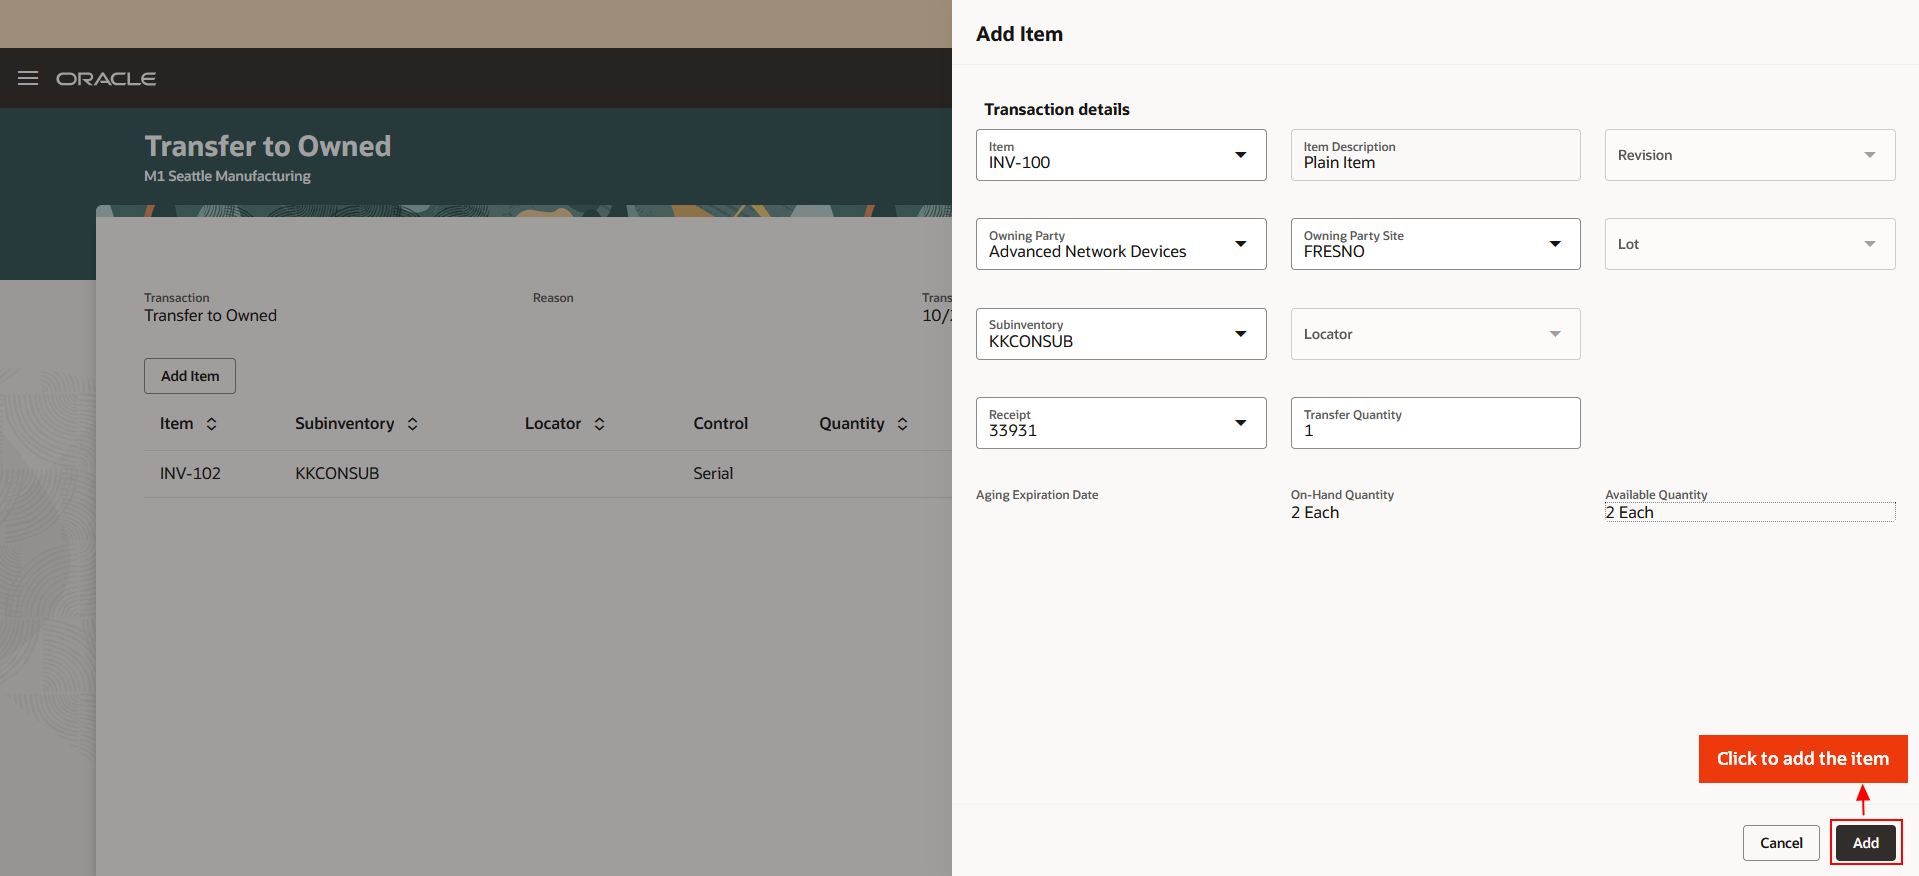The width and height of the screenshot is (1919, 876).
Task: Select the INV-102 item cell
Action: click(190, 474)
